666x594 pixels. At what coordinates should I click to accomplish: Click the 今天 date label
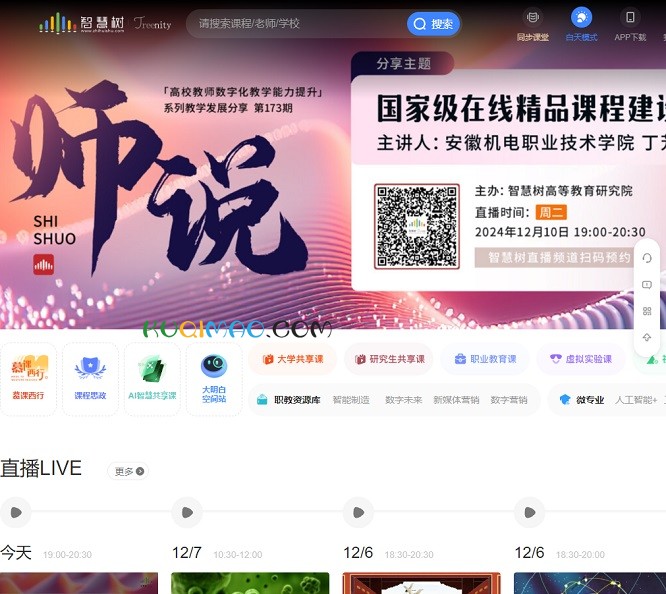(x=16, y=553)
